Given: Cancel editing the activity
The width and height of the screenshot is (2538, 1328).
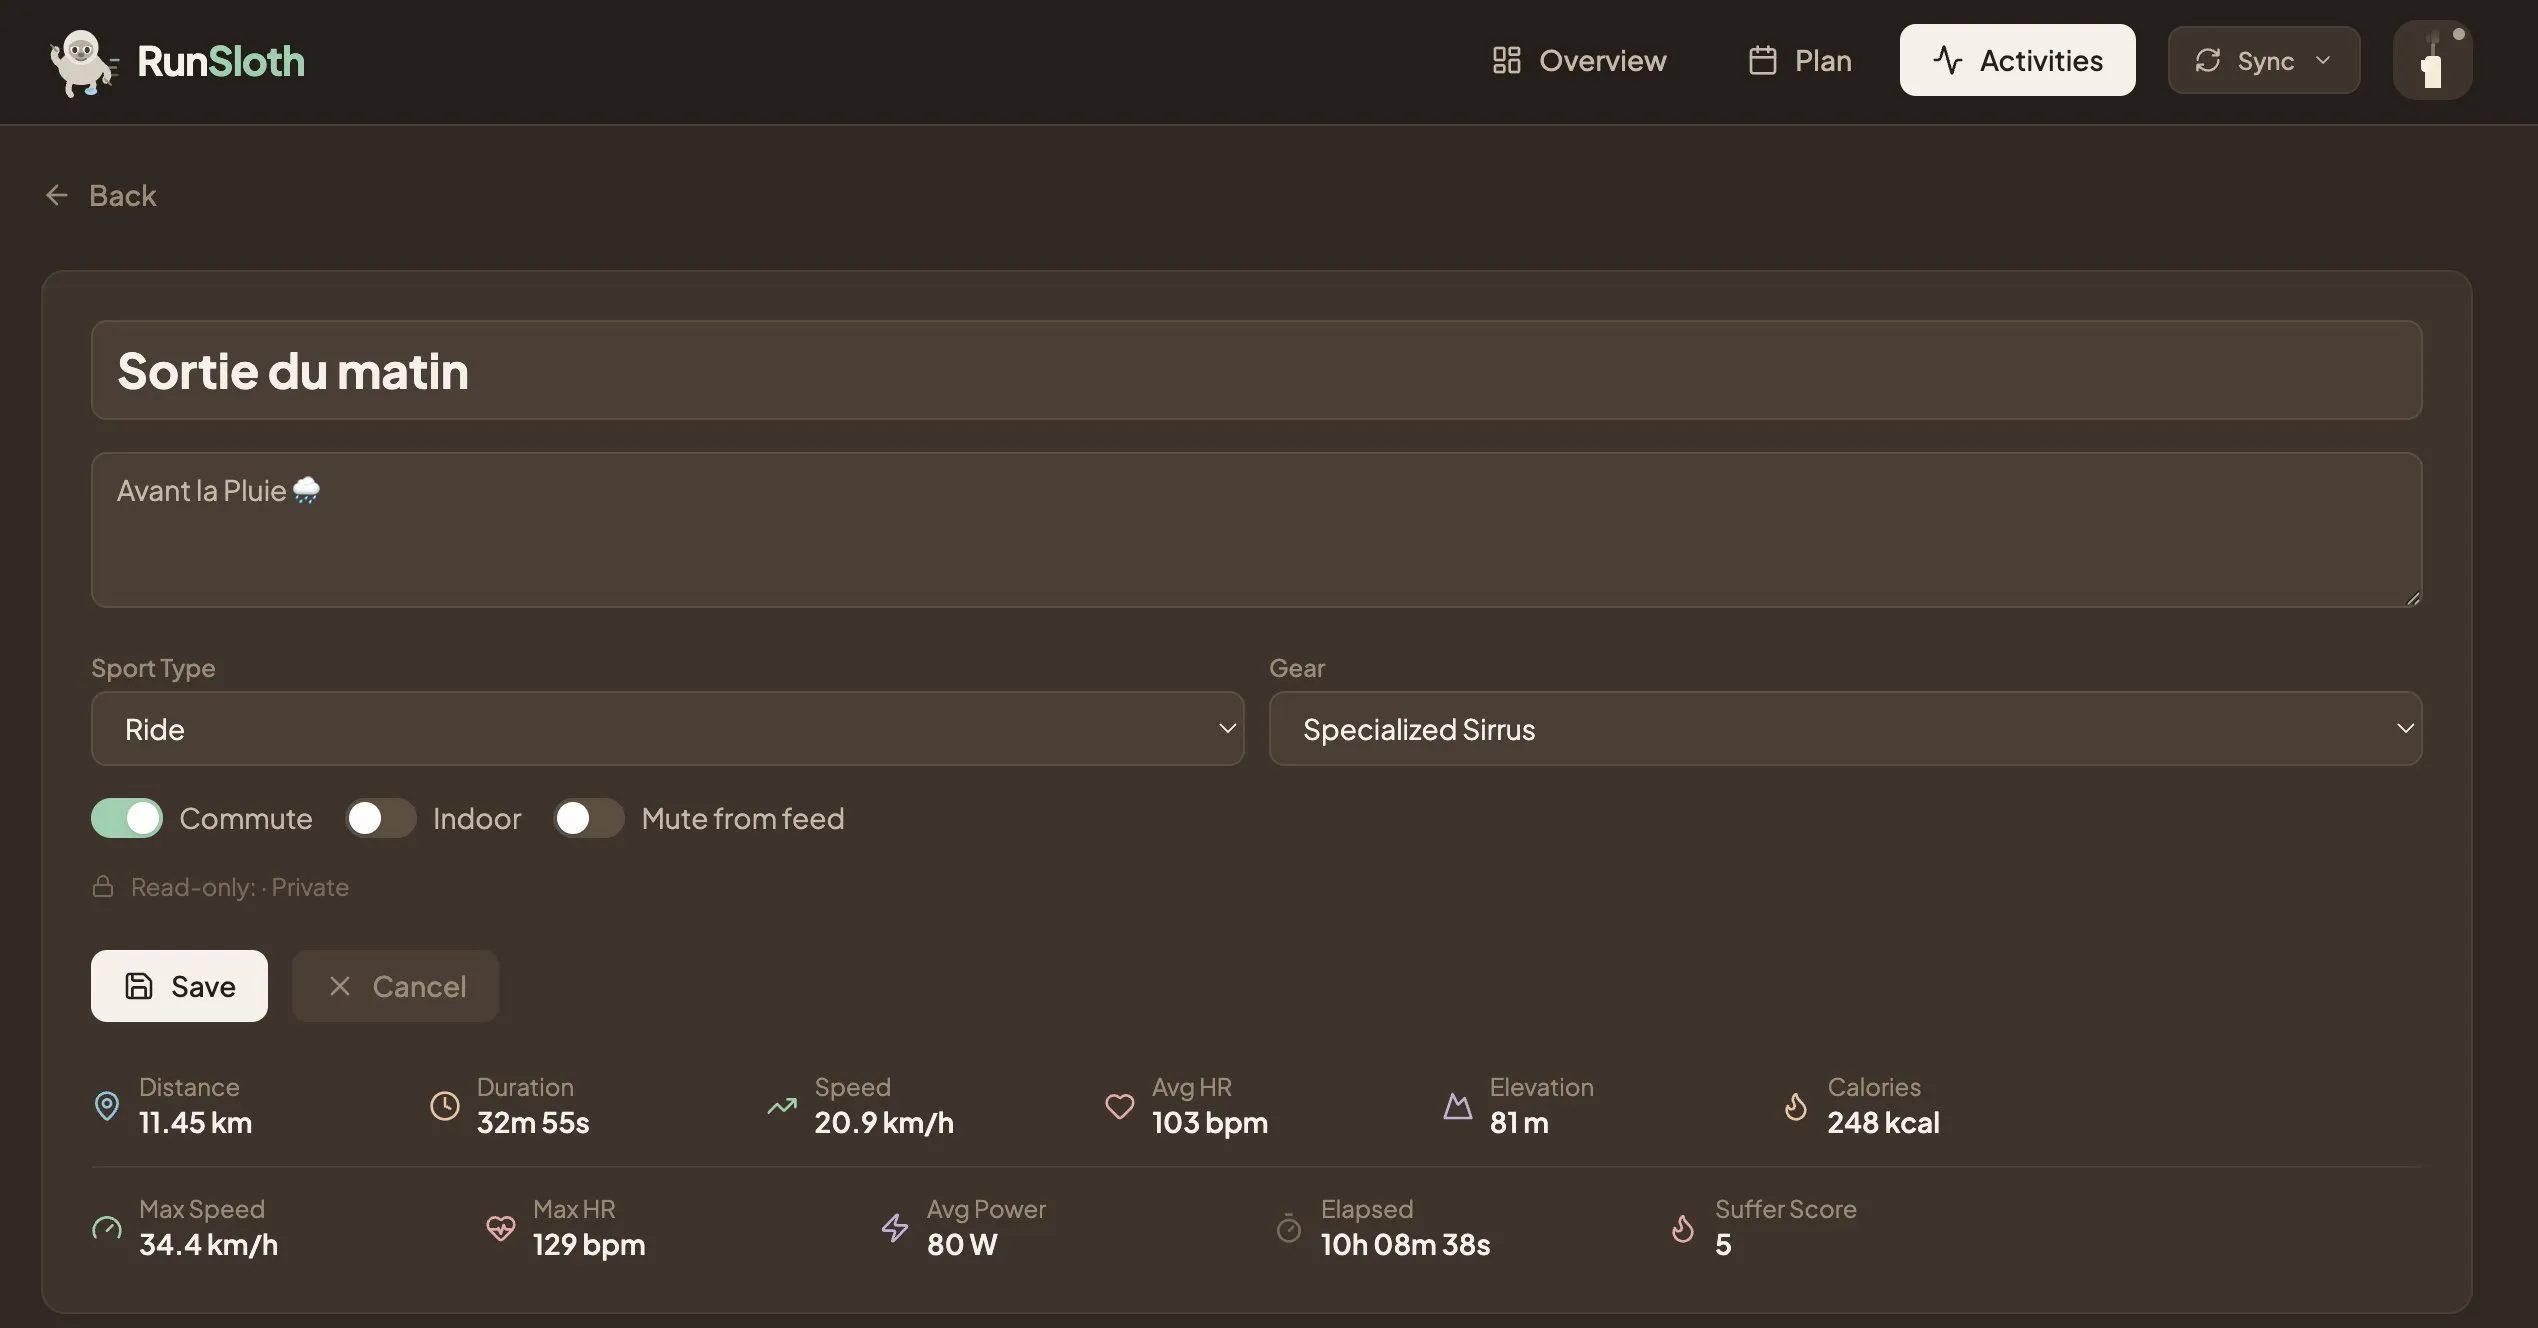Looking at the screenshot, I should coord(396,986).
